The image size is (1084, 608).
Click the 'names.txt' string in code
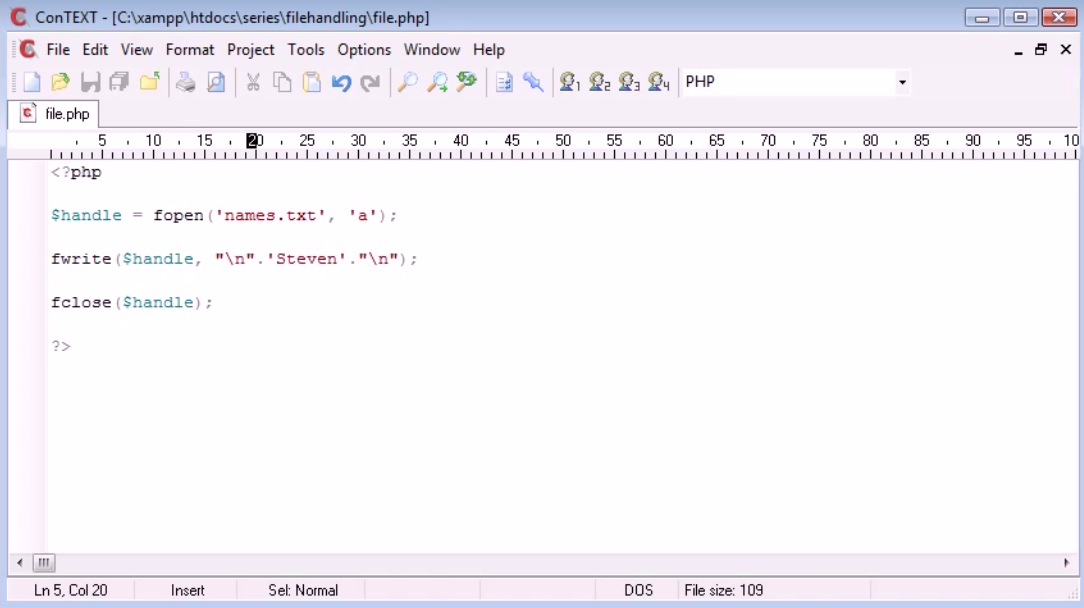[270, 215]
